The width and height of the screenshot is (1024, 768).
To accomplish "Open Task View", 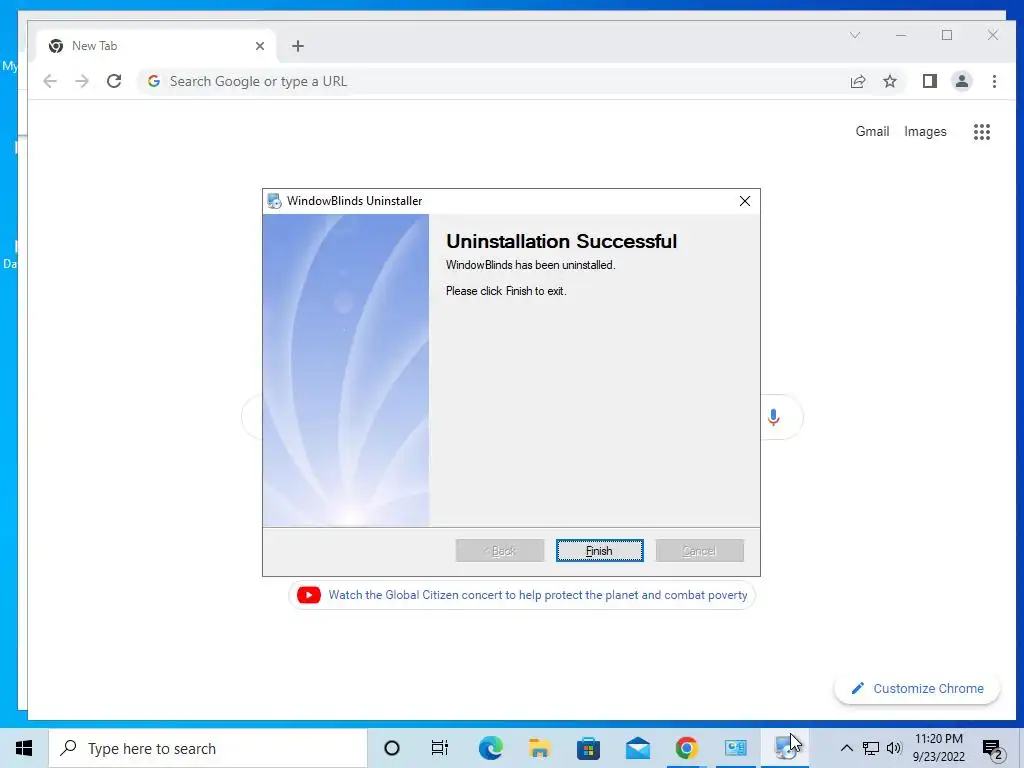I will point(440,748).
